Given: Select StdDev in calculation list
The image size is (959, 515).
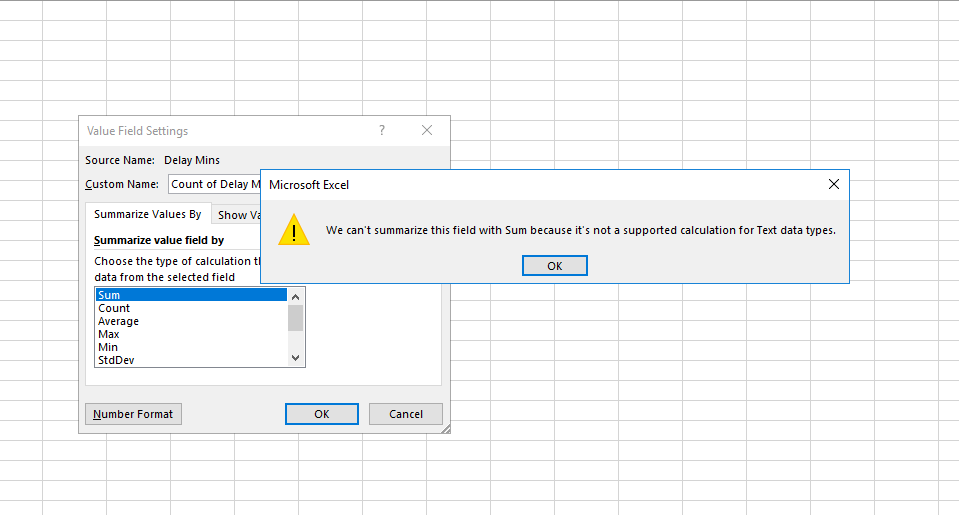Looking at the screenshot, I should [x=191, y=360].
